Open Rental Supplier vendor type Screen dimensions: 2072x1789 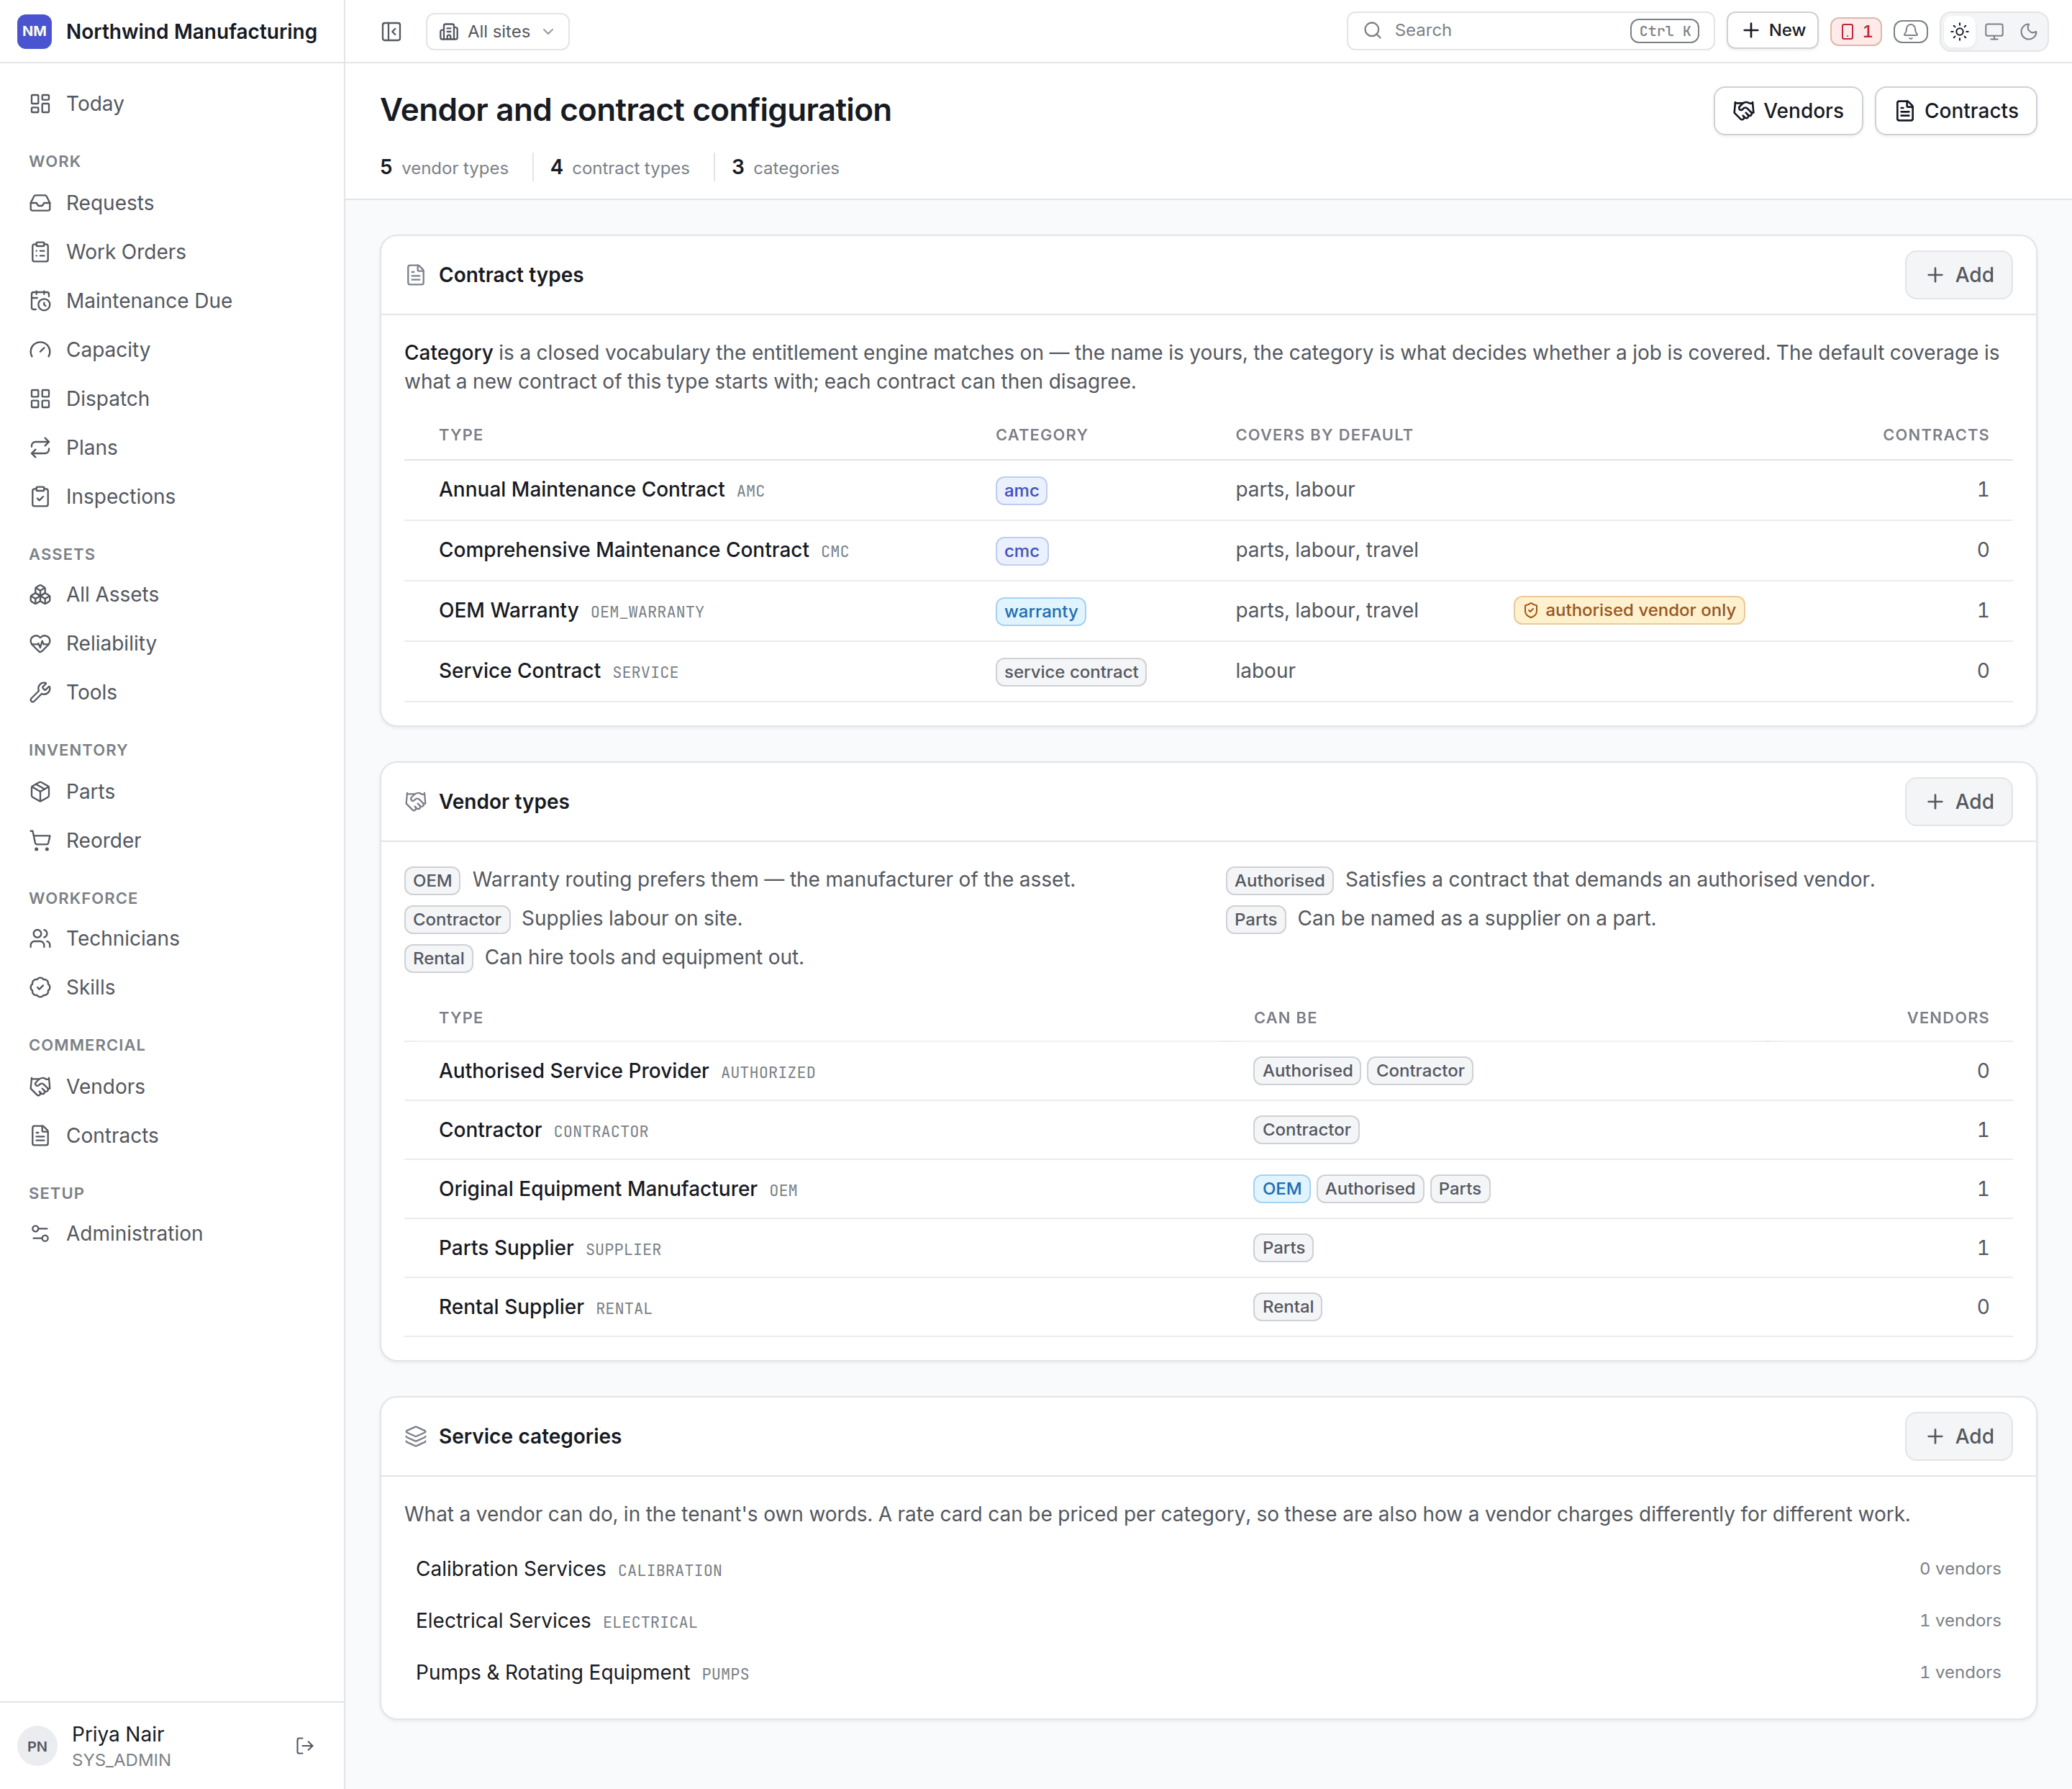(1208, 1307)
